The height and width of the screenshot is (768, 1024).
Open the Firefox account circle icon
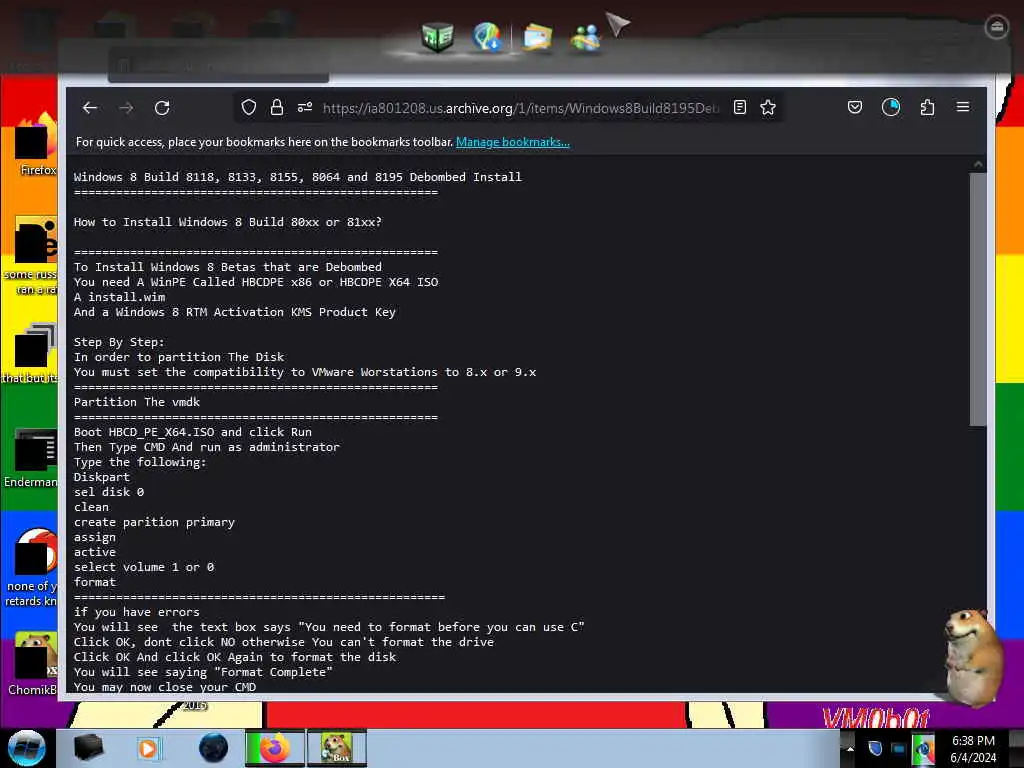891,107
